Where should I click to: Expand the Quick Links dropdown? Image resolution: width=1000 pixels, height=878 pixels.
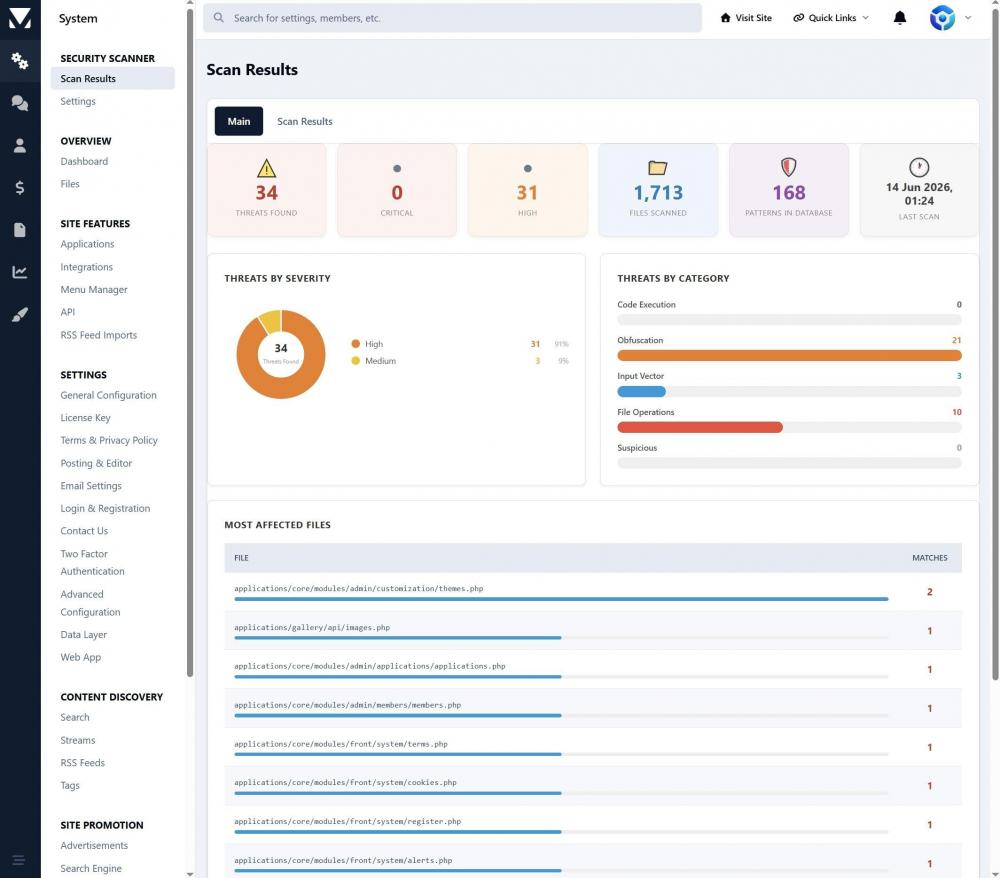click(830, 18)
